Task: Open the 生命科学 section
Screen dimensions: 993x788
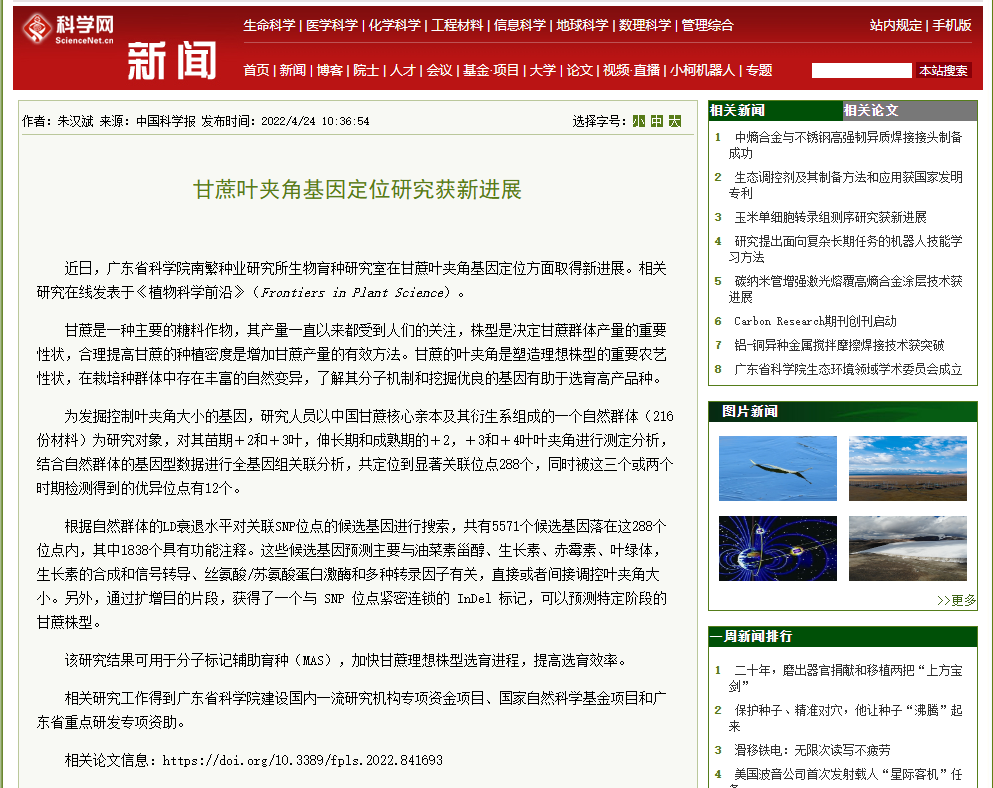Action: (x=269, y=25)
